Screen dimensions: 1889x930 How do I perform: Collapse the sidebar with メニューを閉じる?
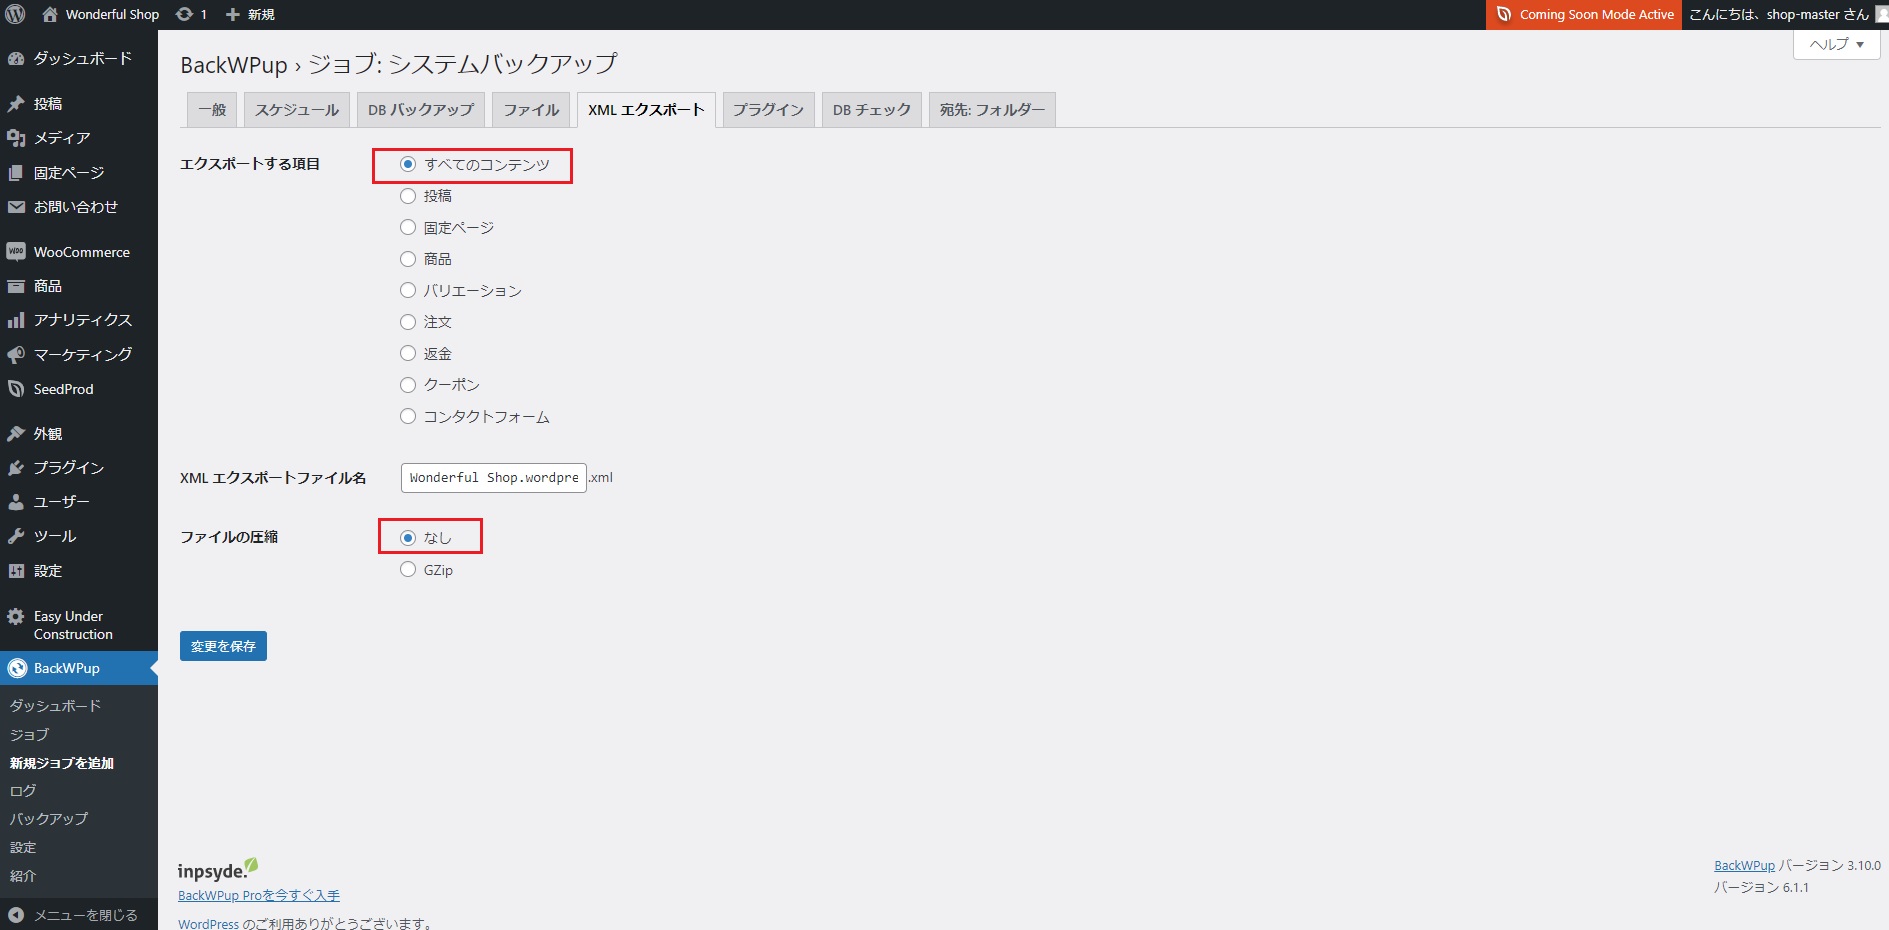tap(72, 915)
